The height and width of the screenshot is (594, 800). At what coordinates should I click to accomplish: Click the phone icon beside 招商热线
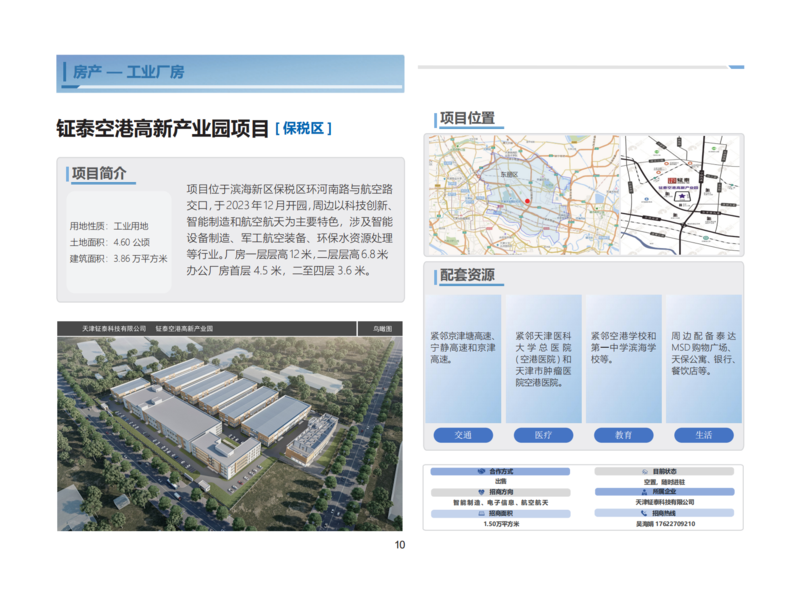[x=644, y=513]
